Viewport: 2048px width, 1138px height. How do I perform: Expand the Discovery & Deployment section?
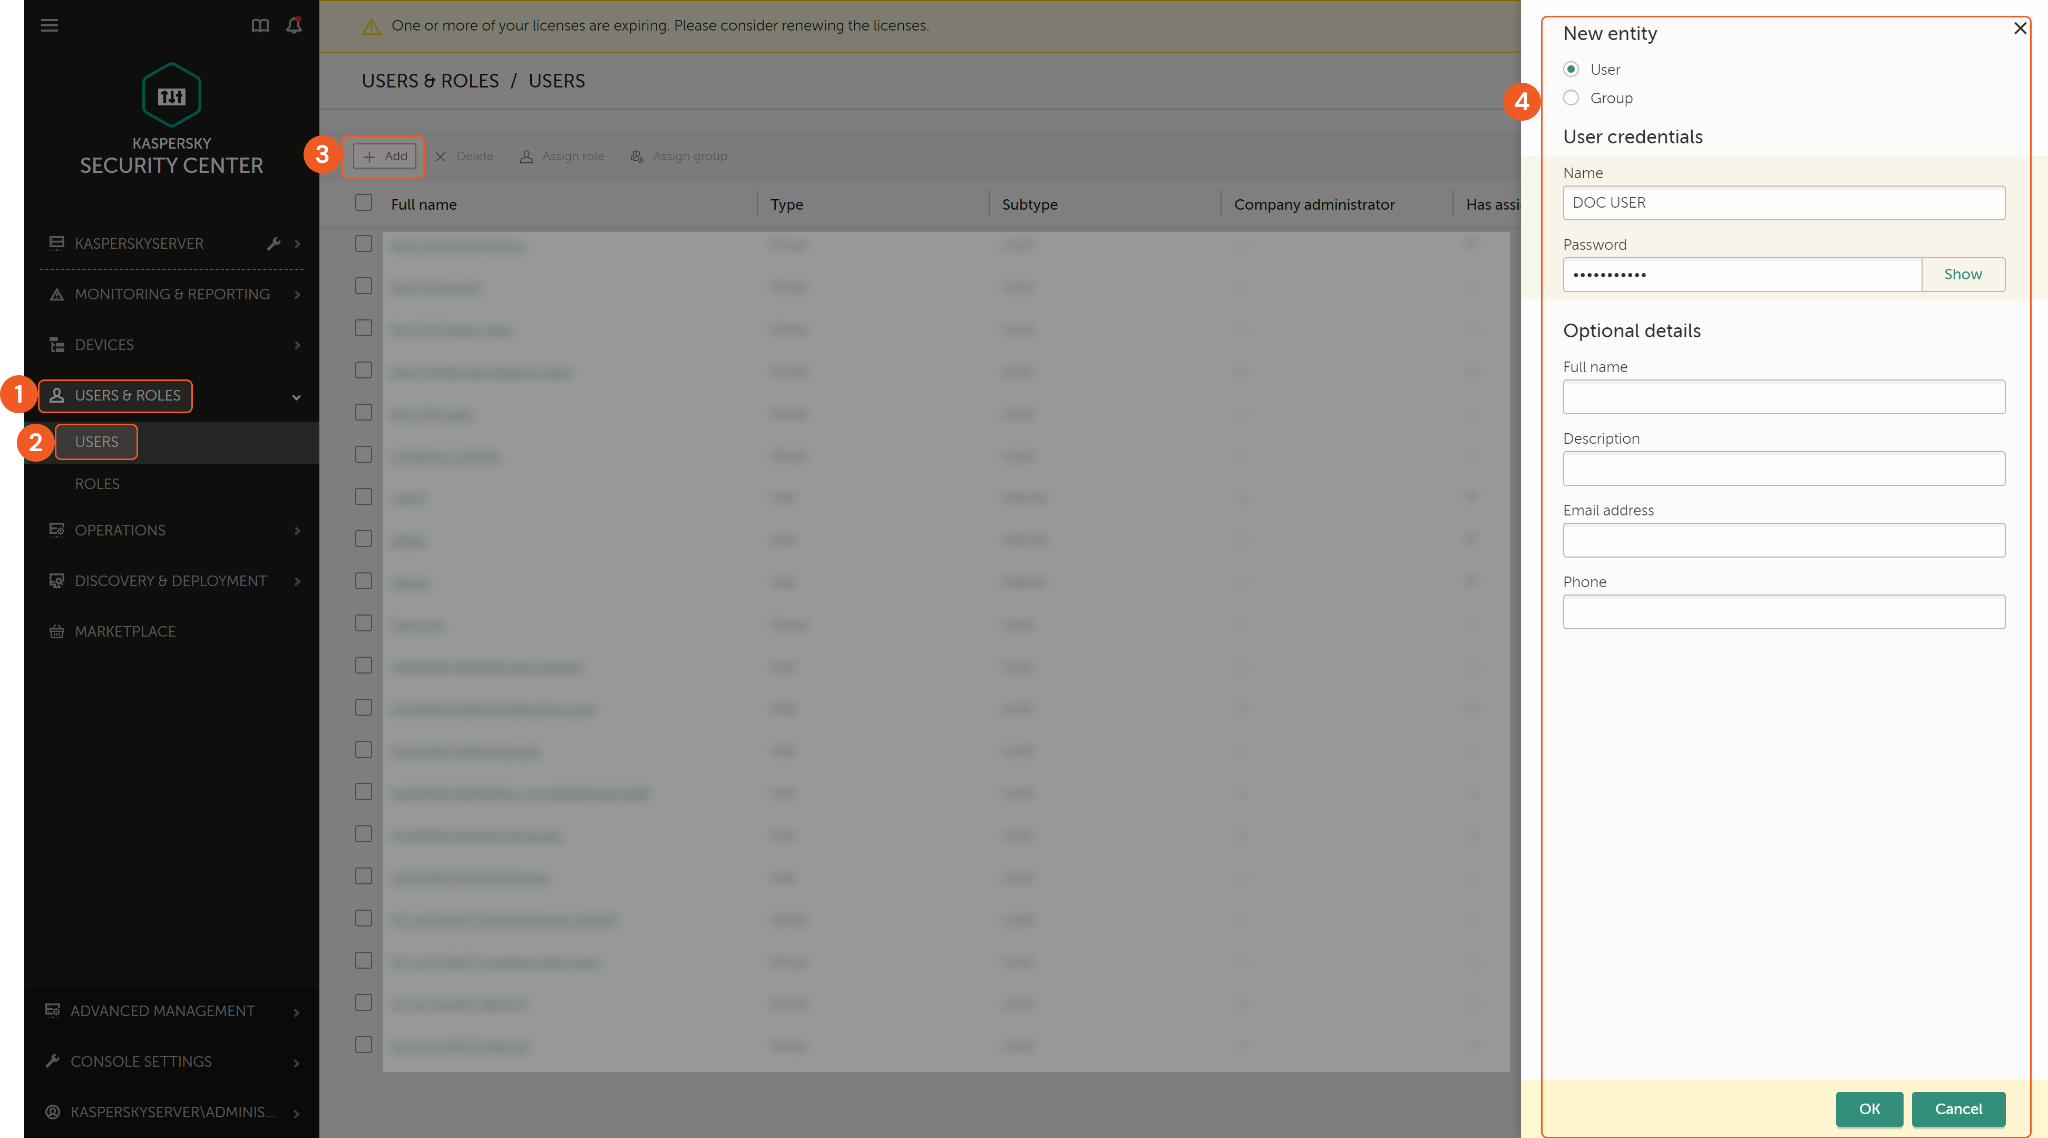coord(297,582)
